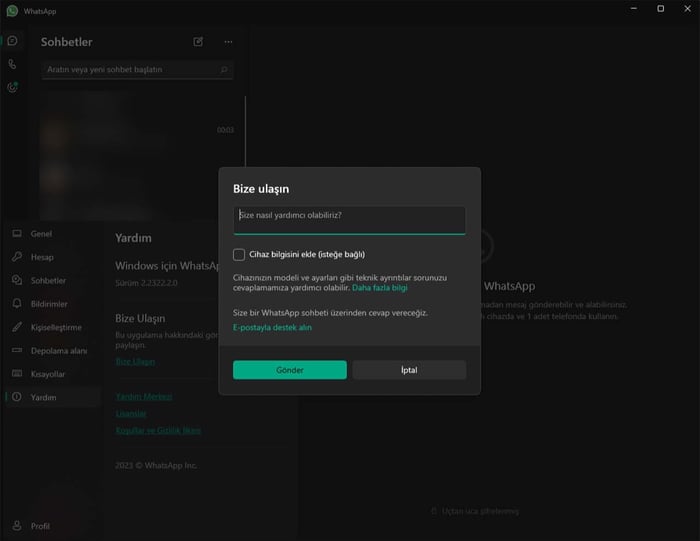700x541 pixels.
Task: Click the 2023 © WhatsApp Inc. text
Action: tap(156, 466)
